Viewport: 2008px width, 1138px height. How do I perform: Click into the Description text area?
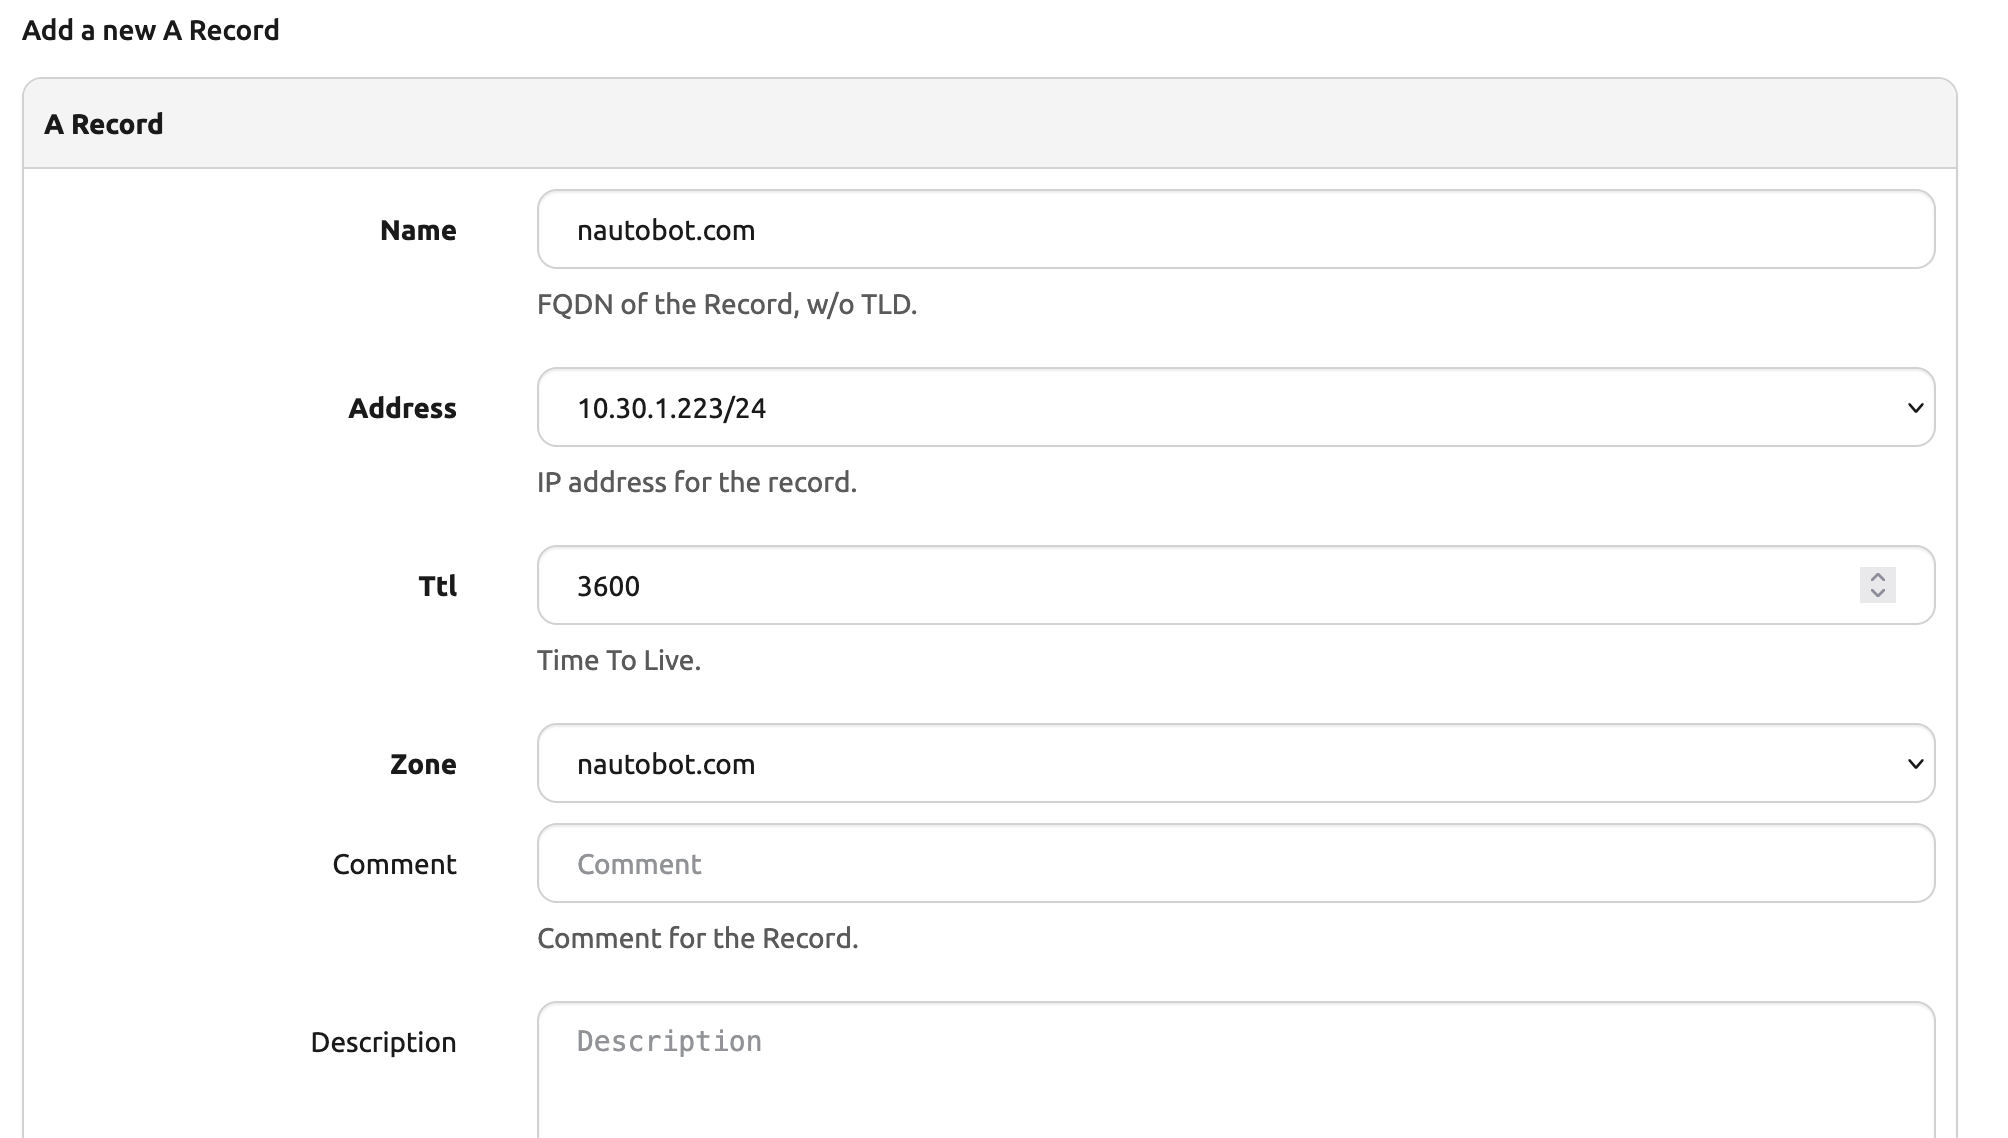pos(1235,1070)
